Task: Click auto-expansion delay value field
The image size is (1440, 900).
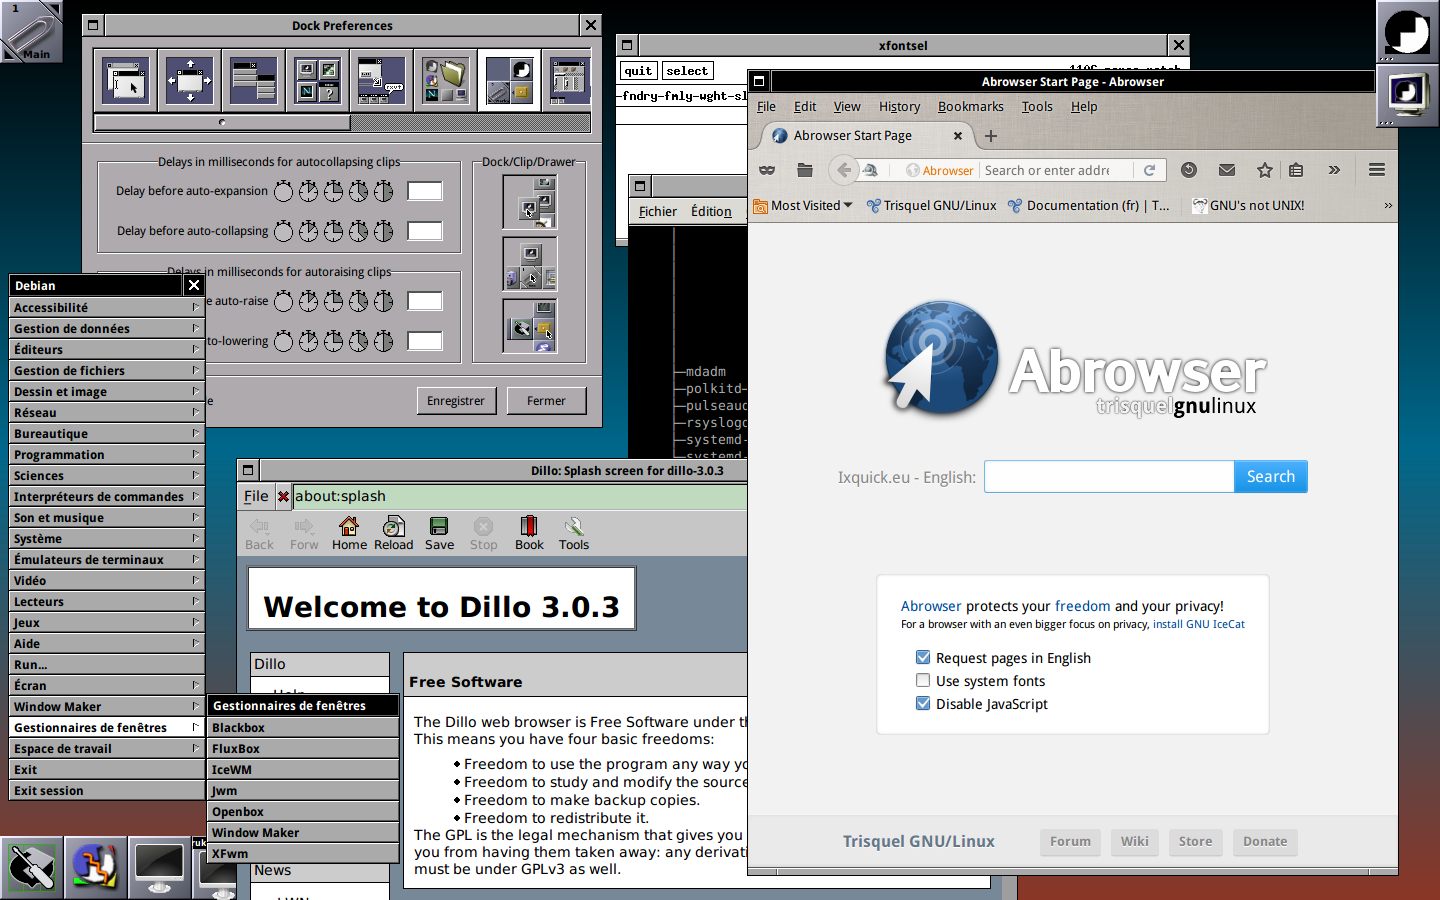Action: pos(425,191)
